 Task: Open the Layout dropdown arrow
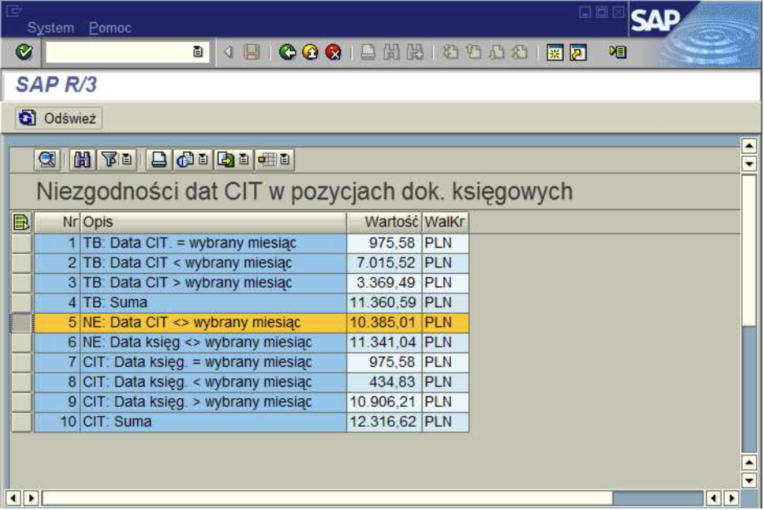click(x=285, y=160)
